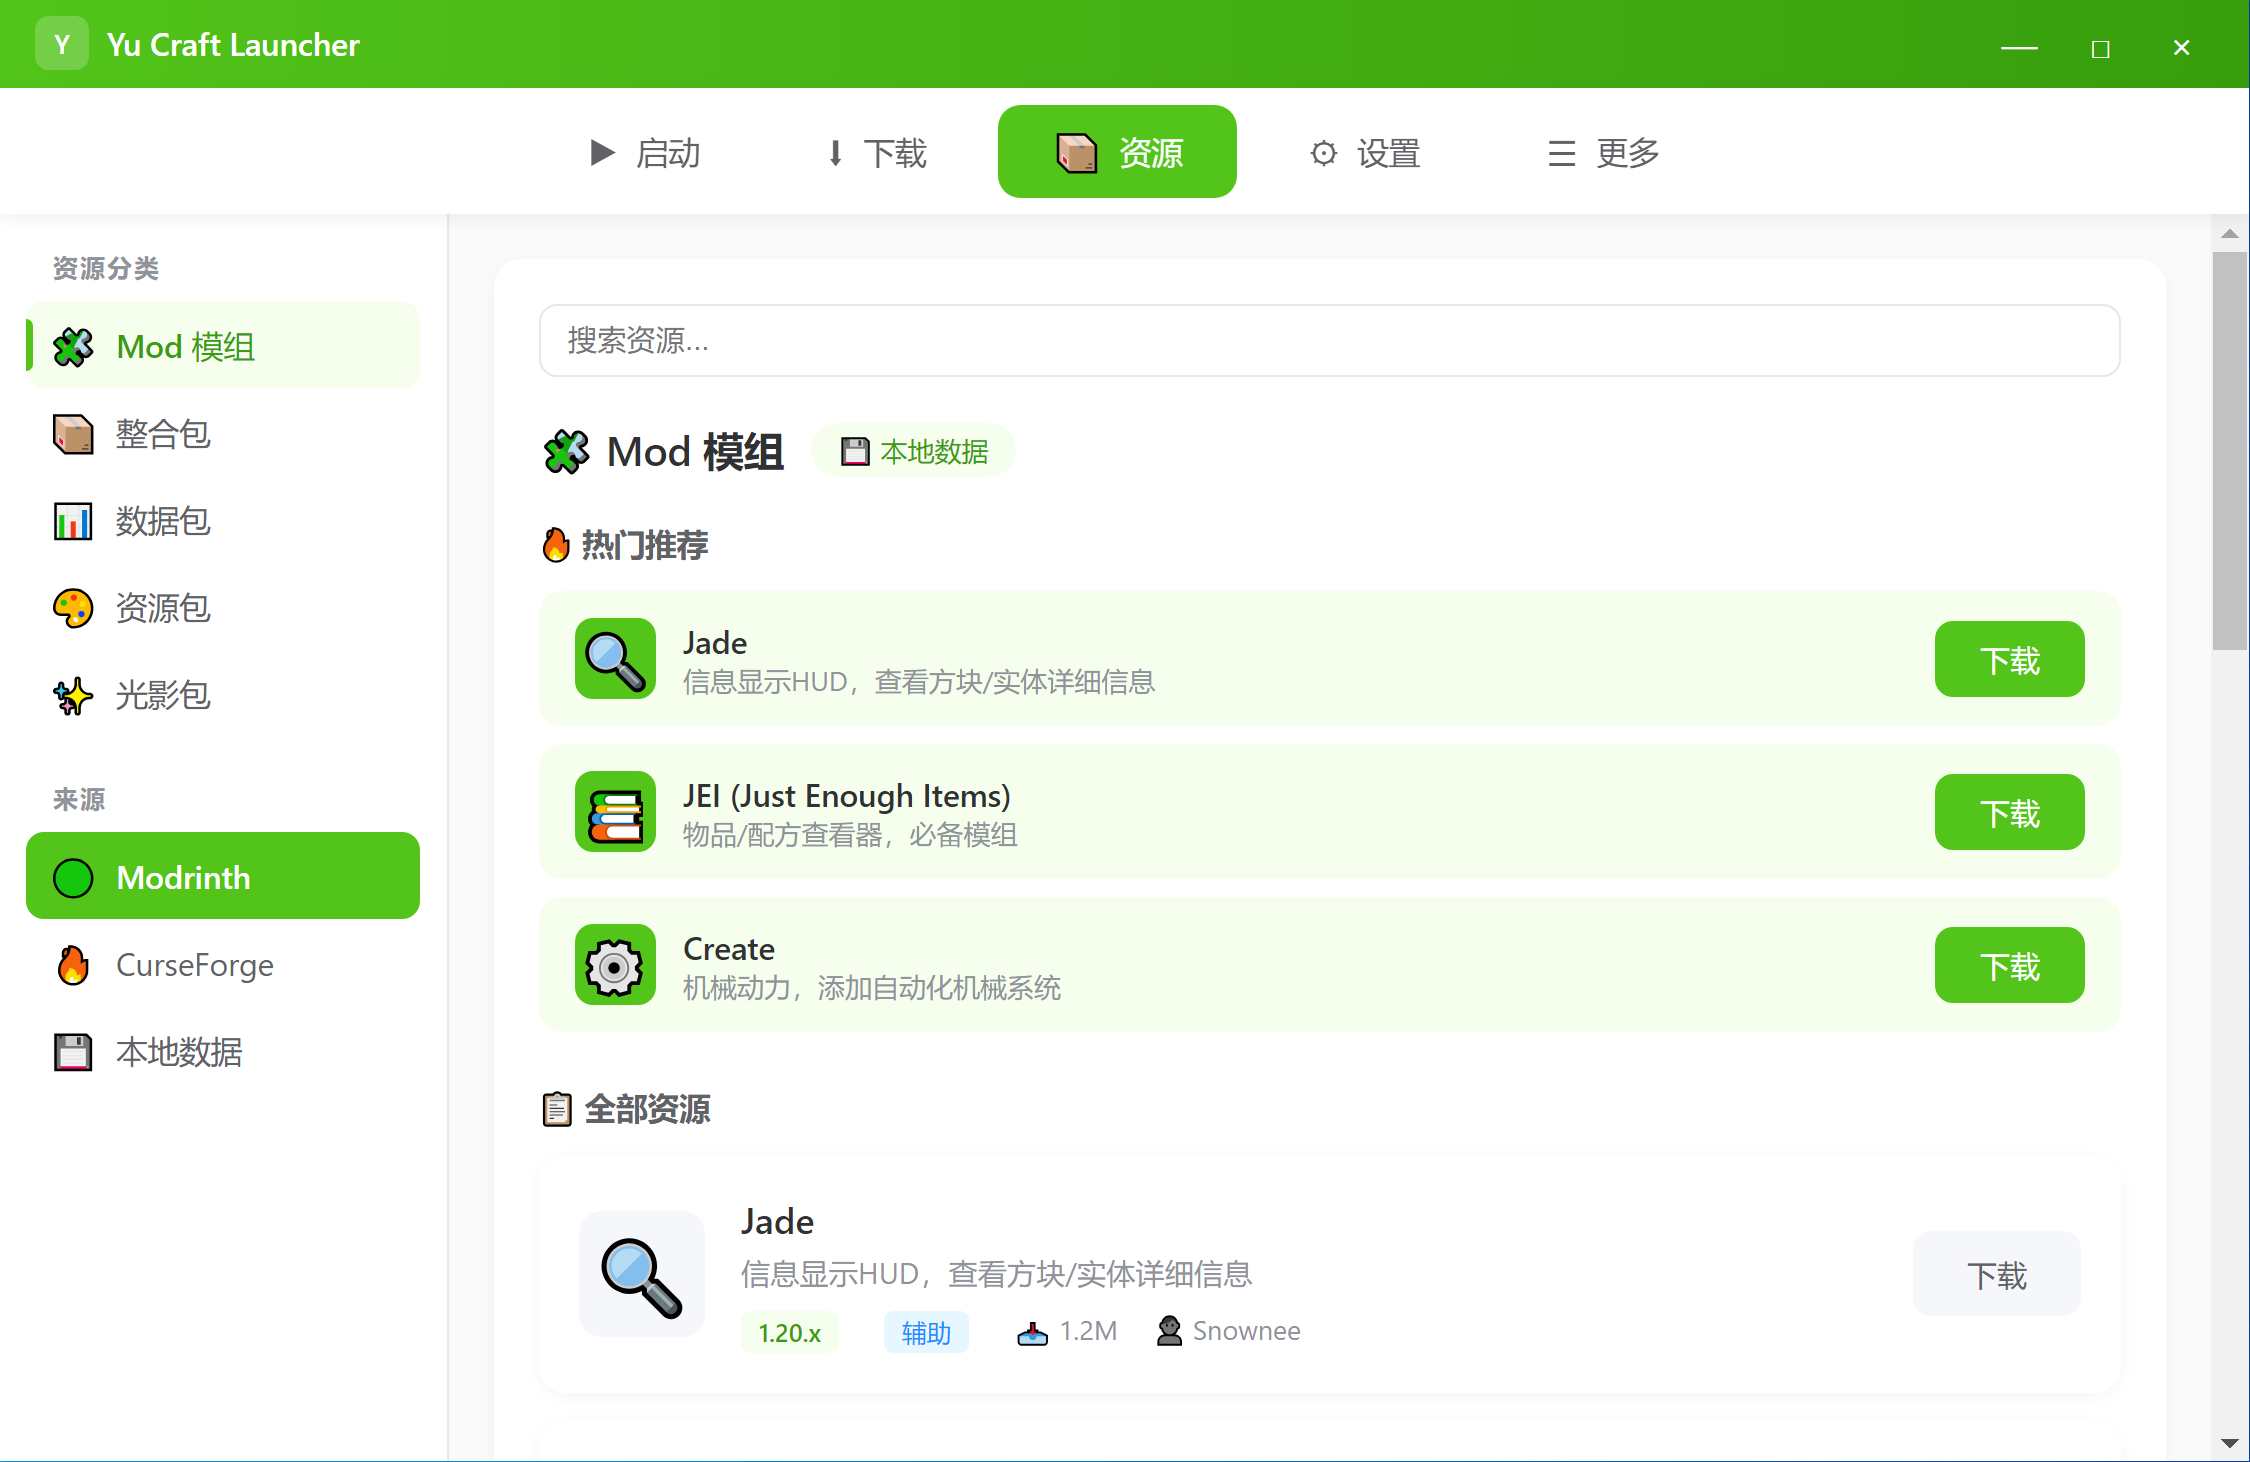The width and height of the screenshot is (2250, 1462).
Task: Open the 设置 settings tab
Action: tap(1365, 152)
